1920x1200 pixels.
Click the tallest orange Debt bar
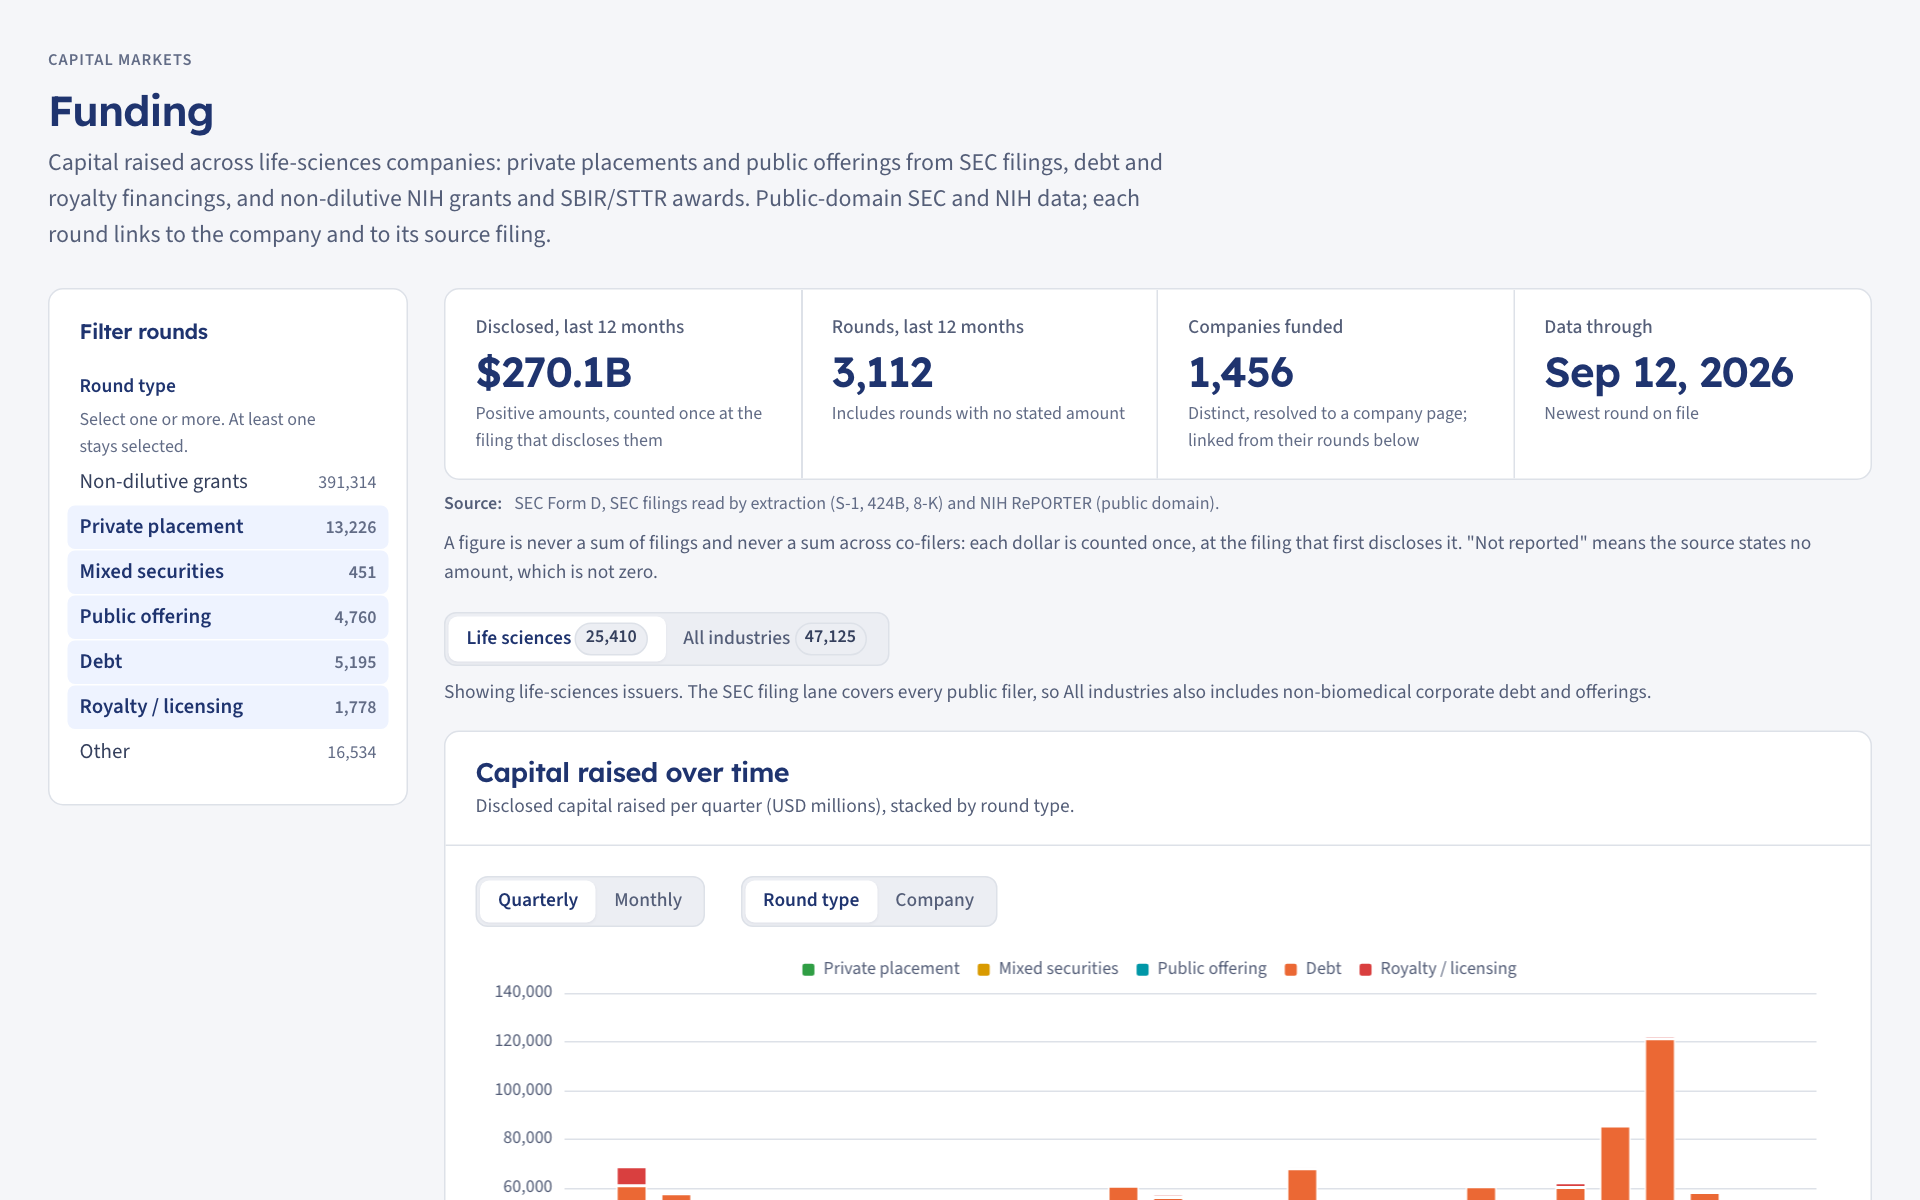click(x=1660, y=1120)
